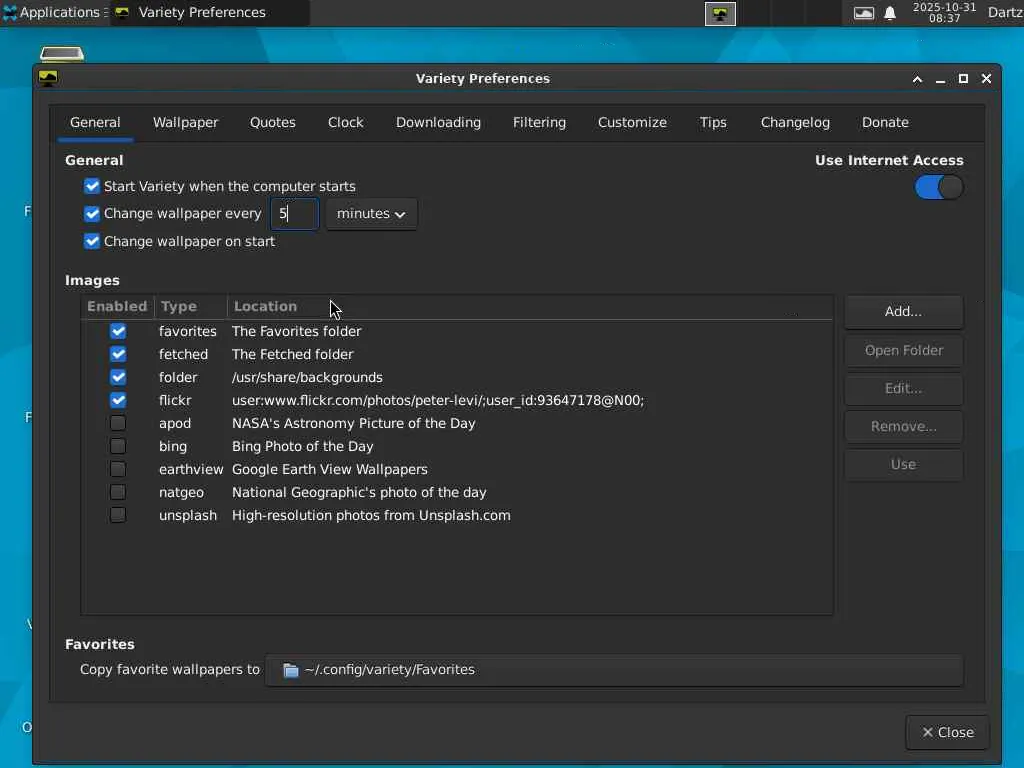Click the clock date in the top panel
The image size is (1024, 768).
click(x=944, y=12)
